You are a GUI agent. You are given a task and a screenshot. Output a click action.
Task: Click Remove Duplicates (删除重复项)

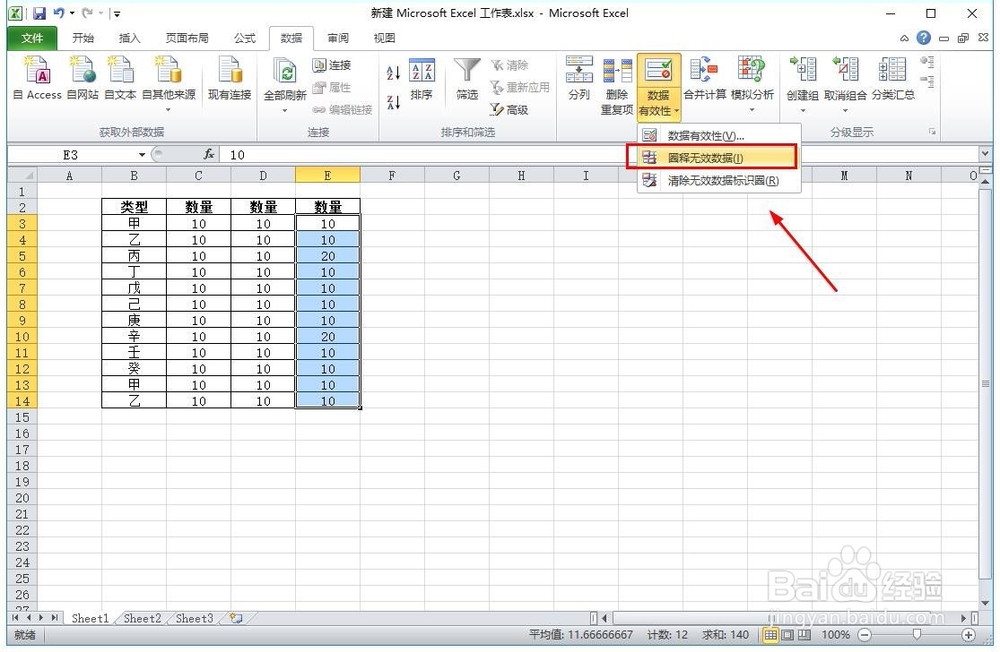pos(617,85)
